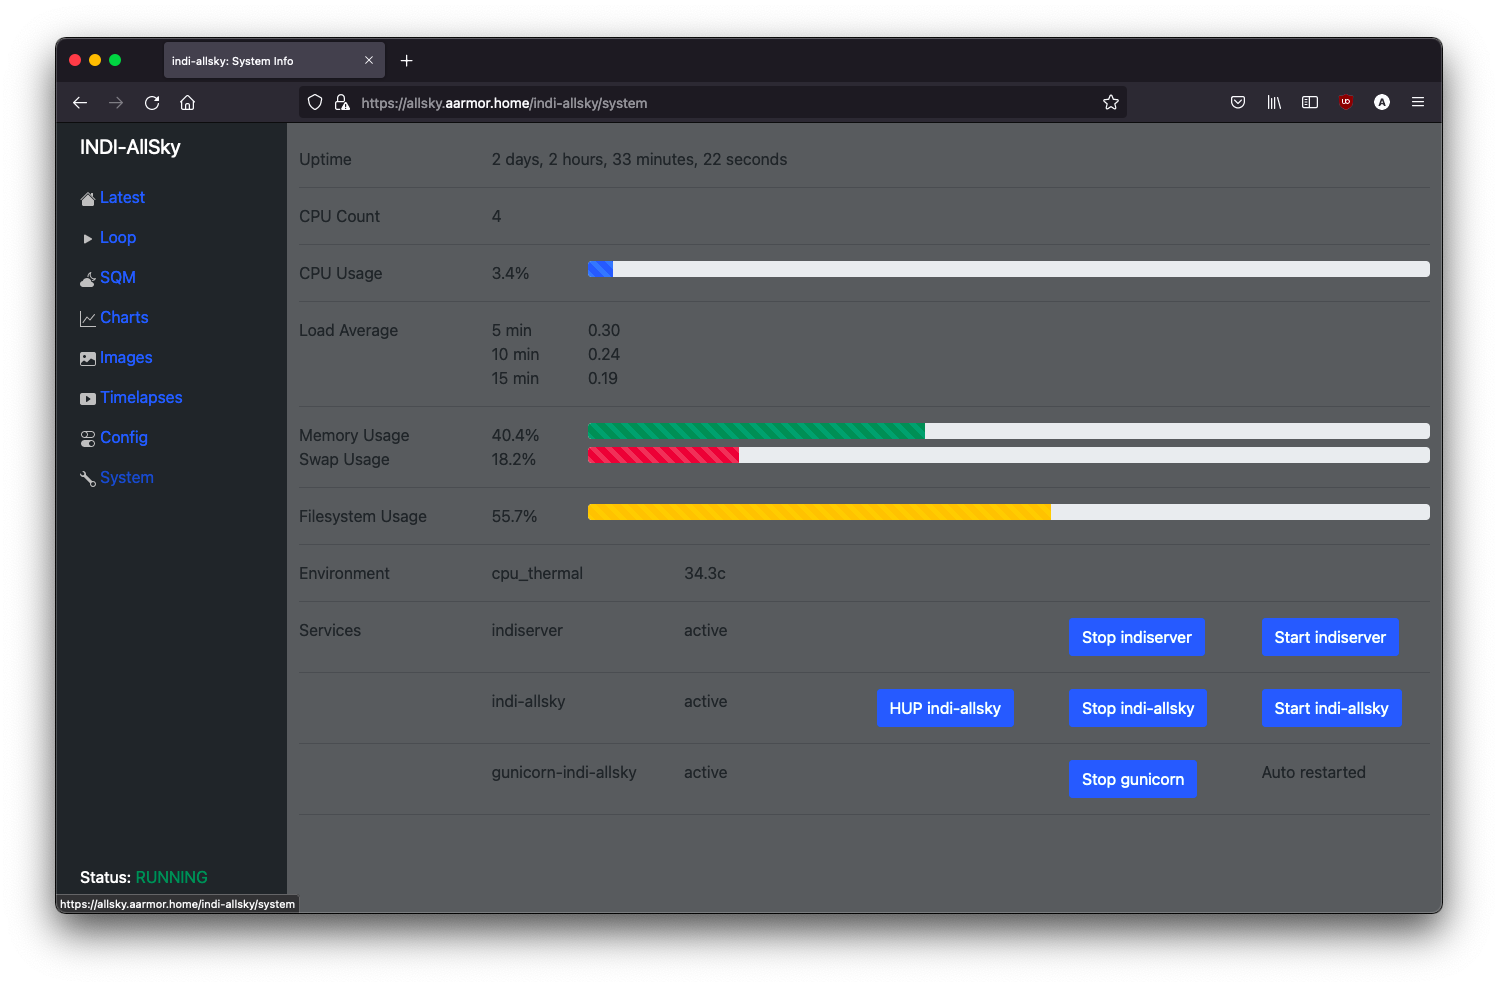Click the line chart icon beside Charts
Image resolution: width=1498 pixels, height=987 pixels.
88,319
